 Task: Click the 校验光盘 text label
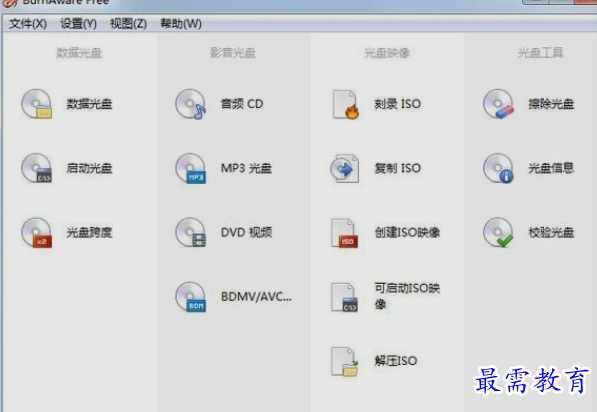point(551,232)
